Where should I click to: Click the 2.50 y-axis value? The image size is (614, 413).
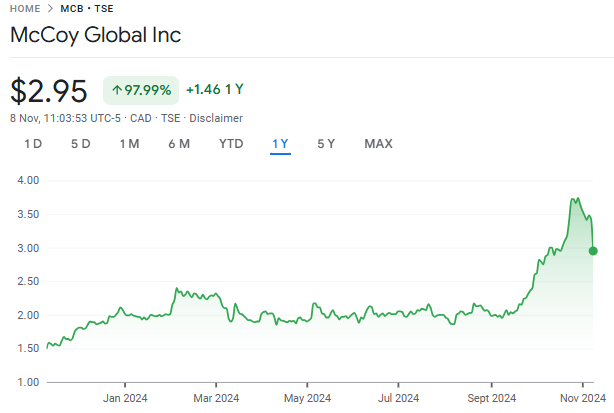coord(28,281)
